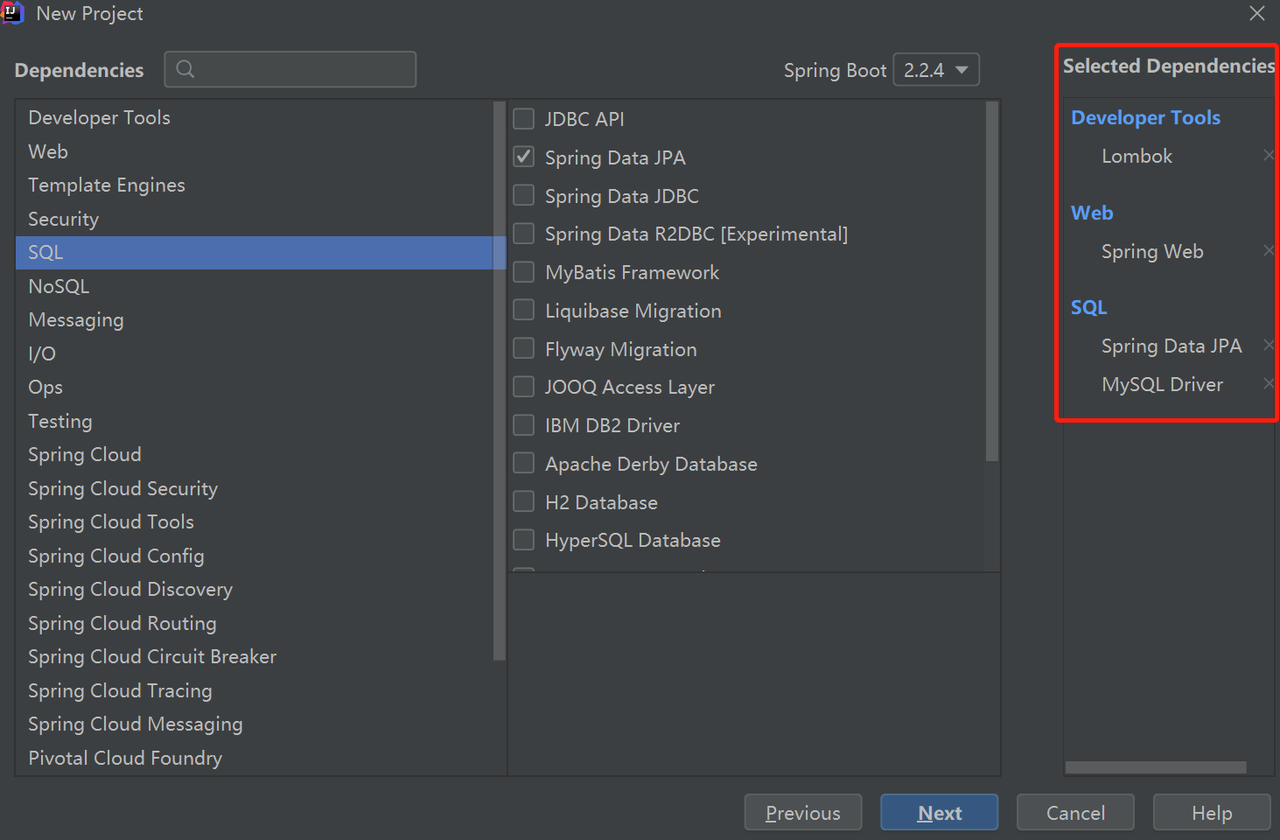This screenshot has height=840, width=1280.
Task: Select the Template Engines category
Action: (106, 185)
